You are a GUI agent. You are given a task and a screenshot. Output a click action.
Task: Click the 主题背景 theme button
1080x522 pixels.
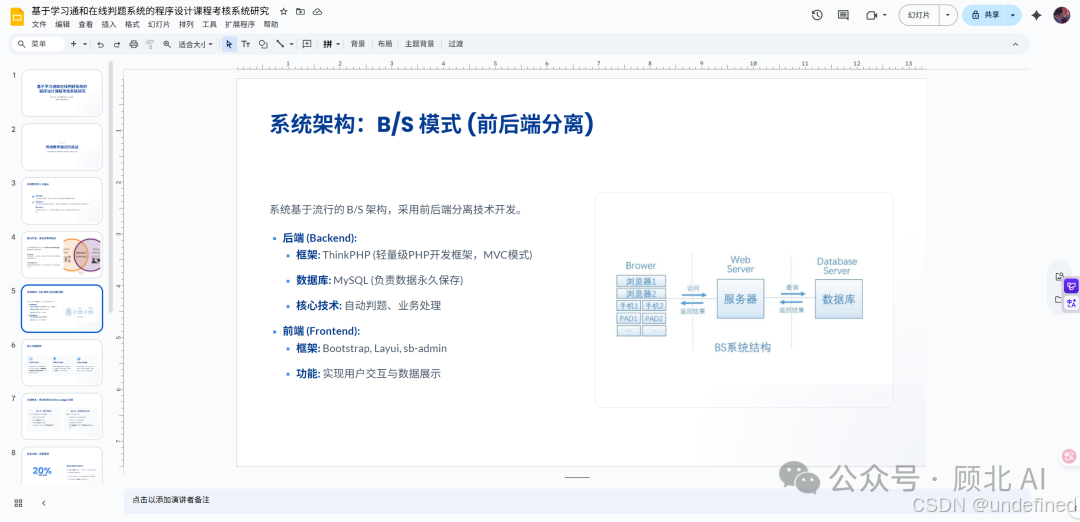tap(419, 44)
